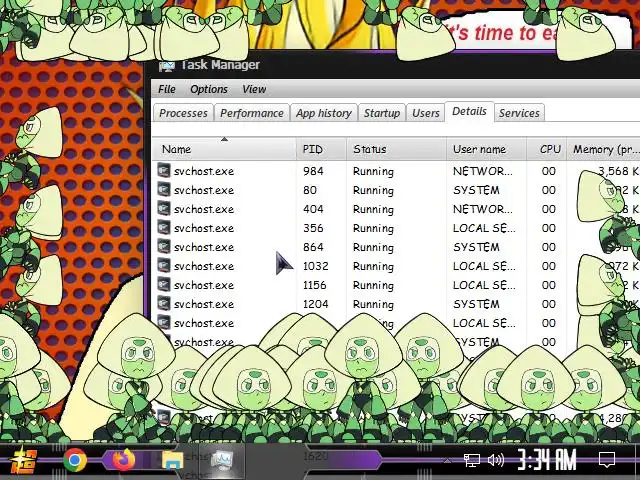Screen dimensions: 640x480
Task: Click Task Manager taskbar button
Action: pos(222,460)
